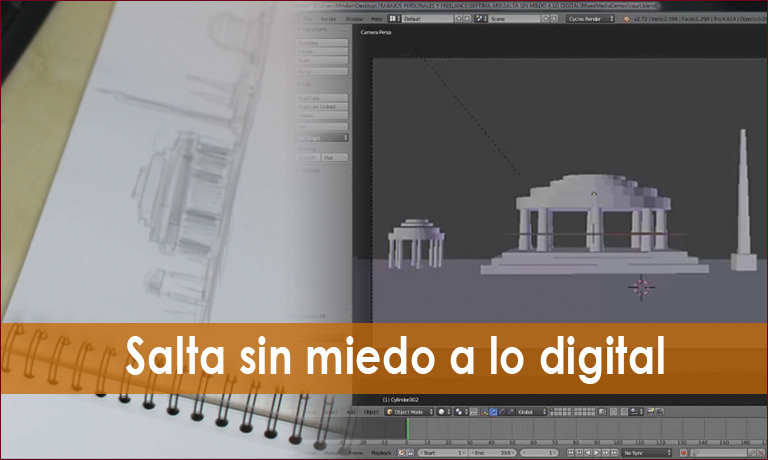Viewport: 768px width, 460px height.
Task: Open the Window menu
Action: coord(354,19)
